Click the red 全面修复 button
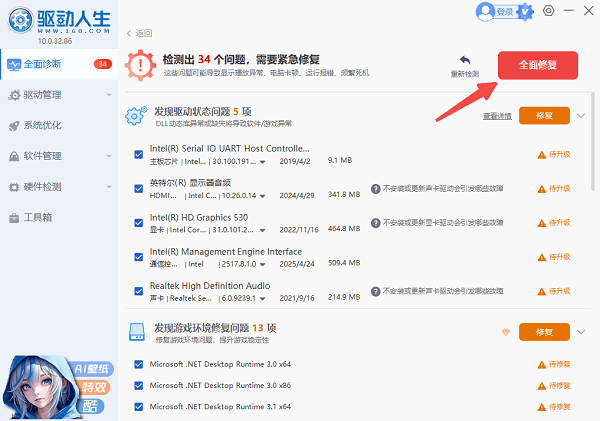The image size is (600, 421). click(537, 64)
